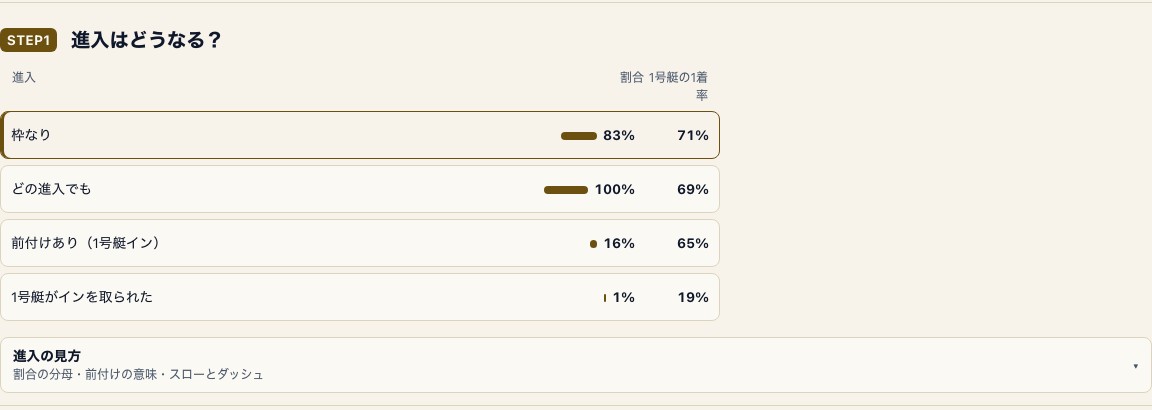Click the 69% win rate value
This screenshot has height=410, width=1152.
tap(693, 190)
